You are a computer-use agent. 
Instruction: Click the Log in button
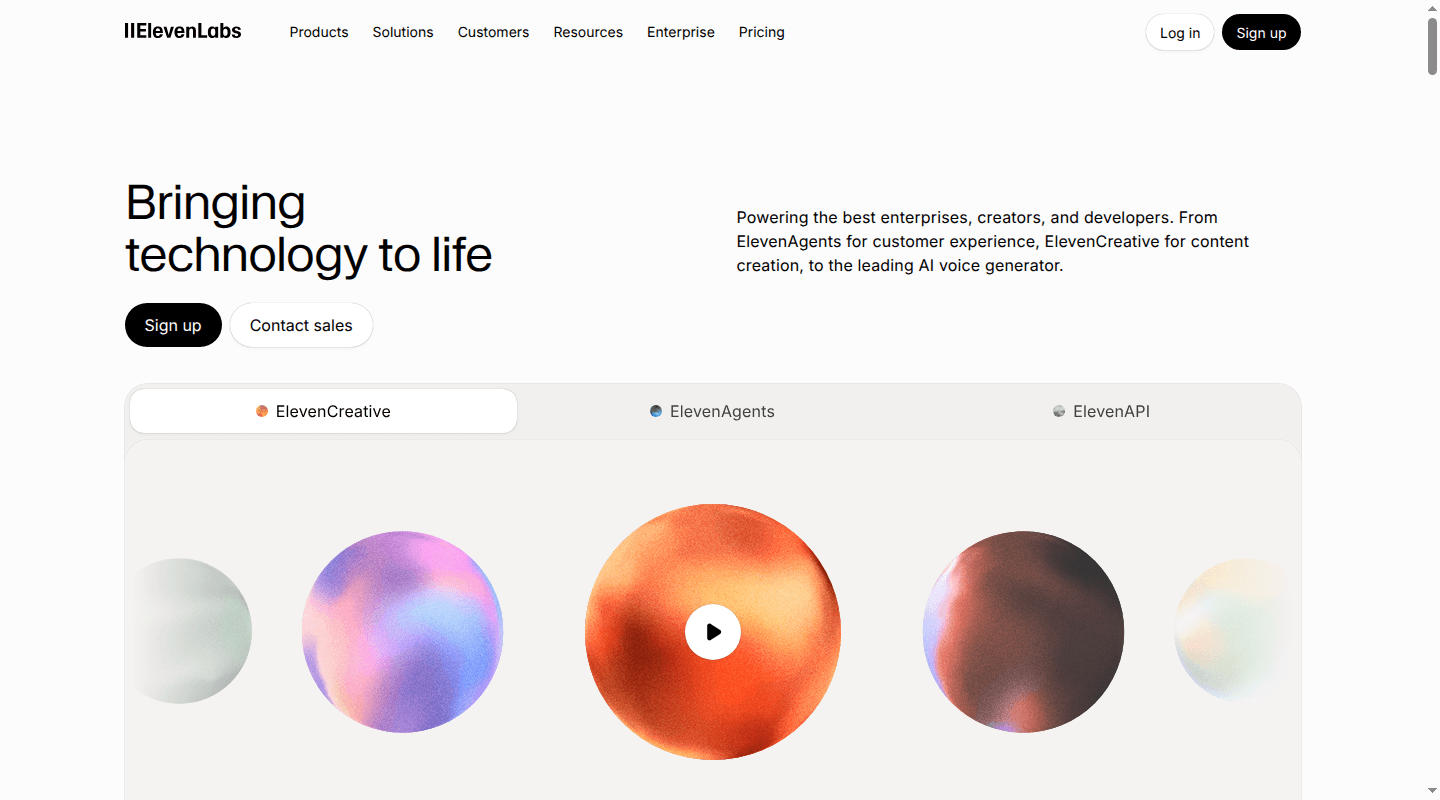pos(1180,33)
